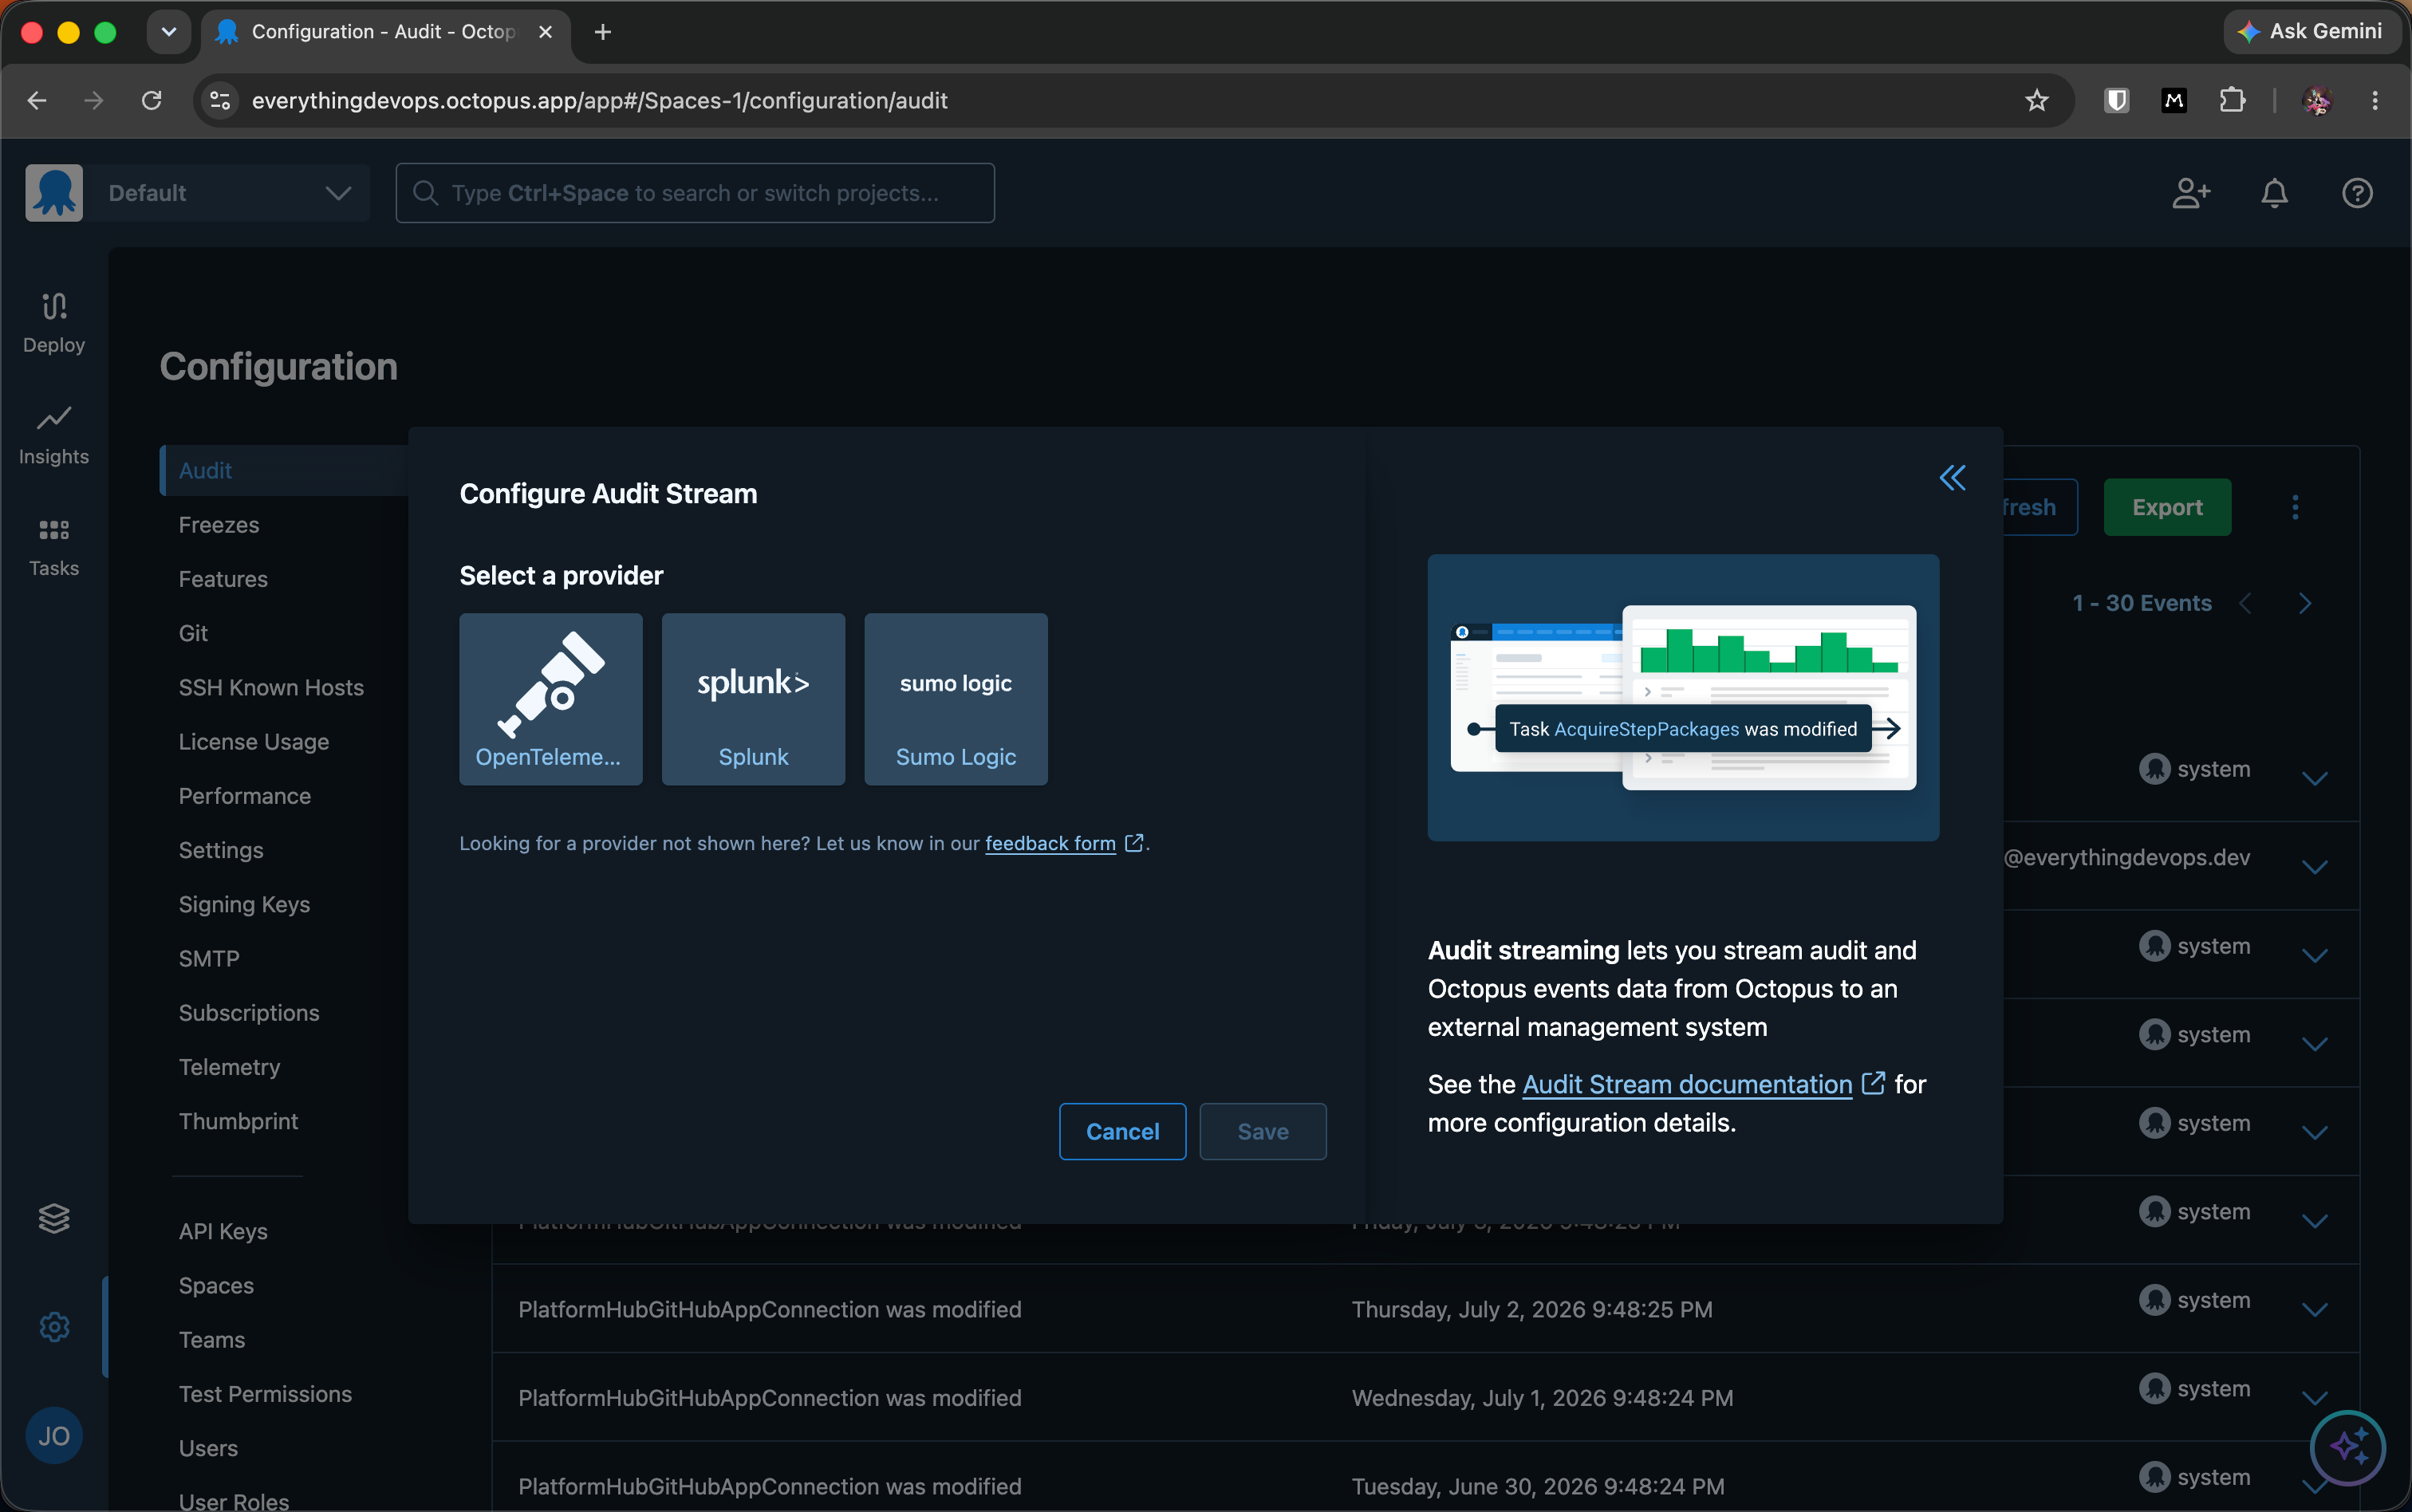
Task: Select the OpenTelemetry provider card
Action: click(x=550, y=699)
